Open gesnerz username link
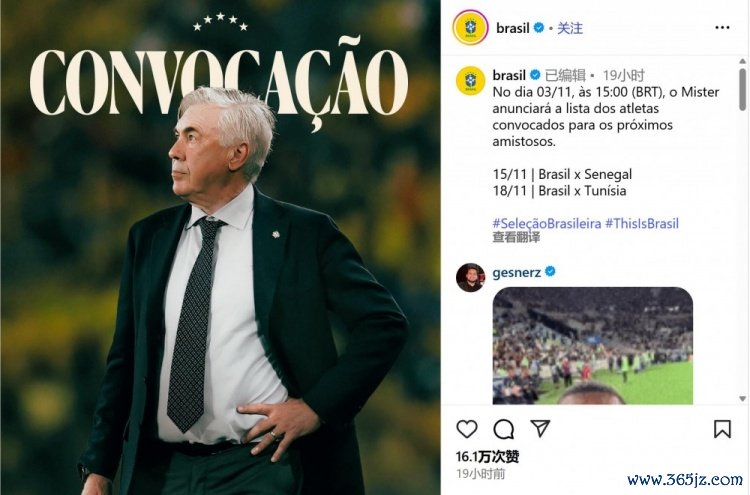750x495 pixels. pyautogui.click(x=517, y=272)
